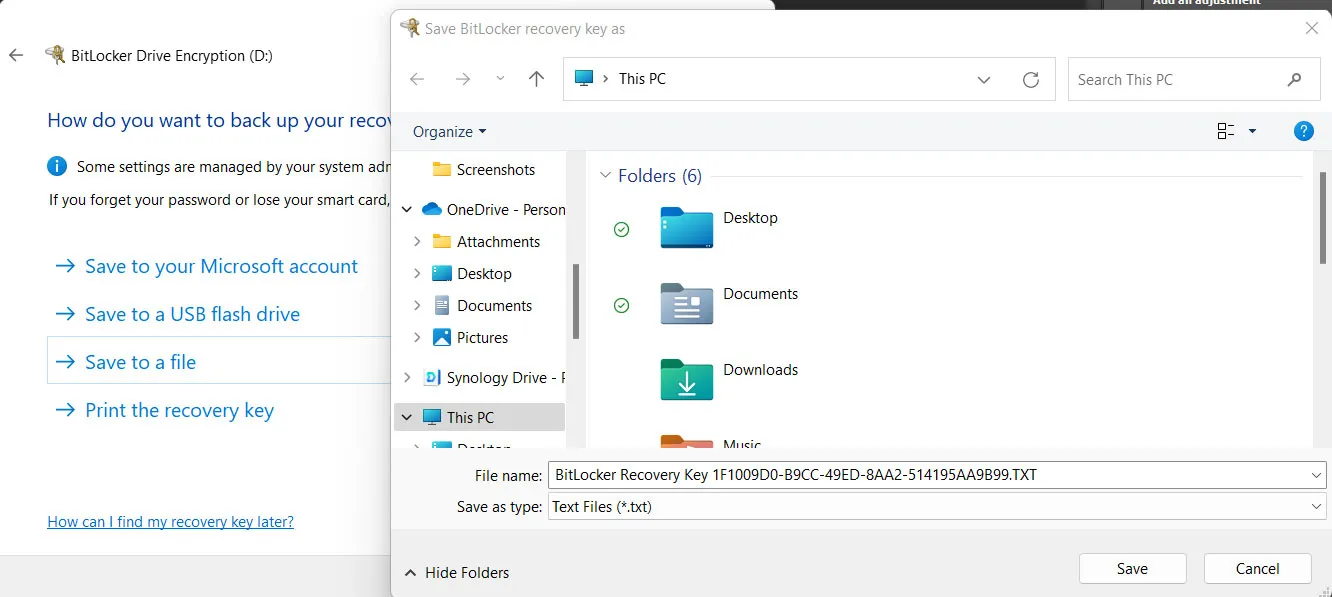Choose Save to your Microsoft account

pyautogui.click(x=206, y=266)
